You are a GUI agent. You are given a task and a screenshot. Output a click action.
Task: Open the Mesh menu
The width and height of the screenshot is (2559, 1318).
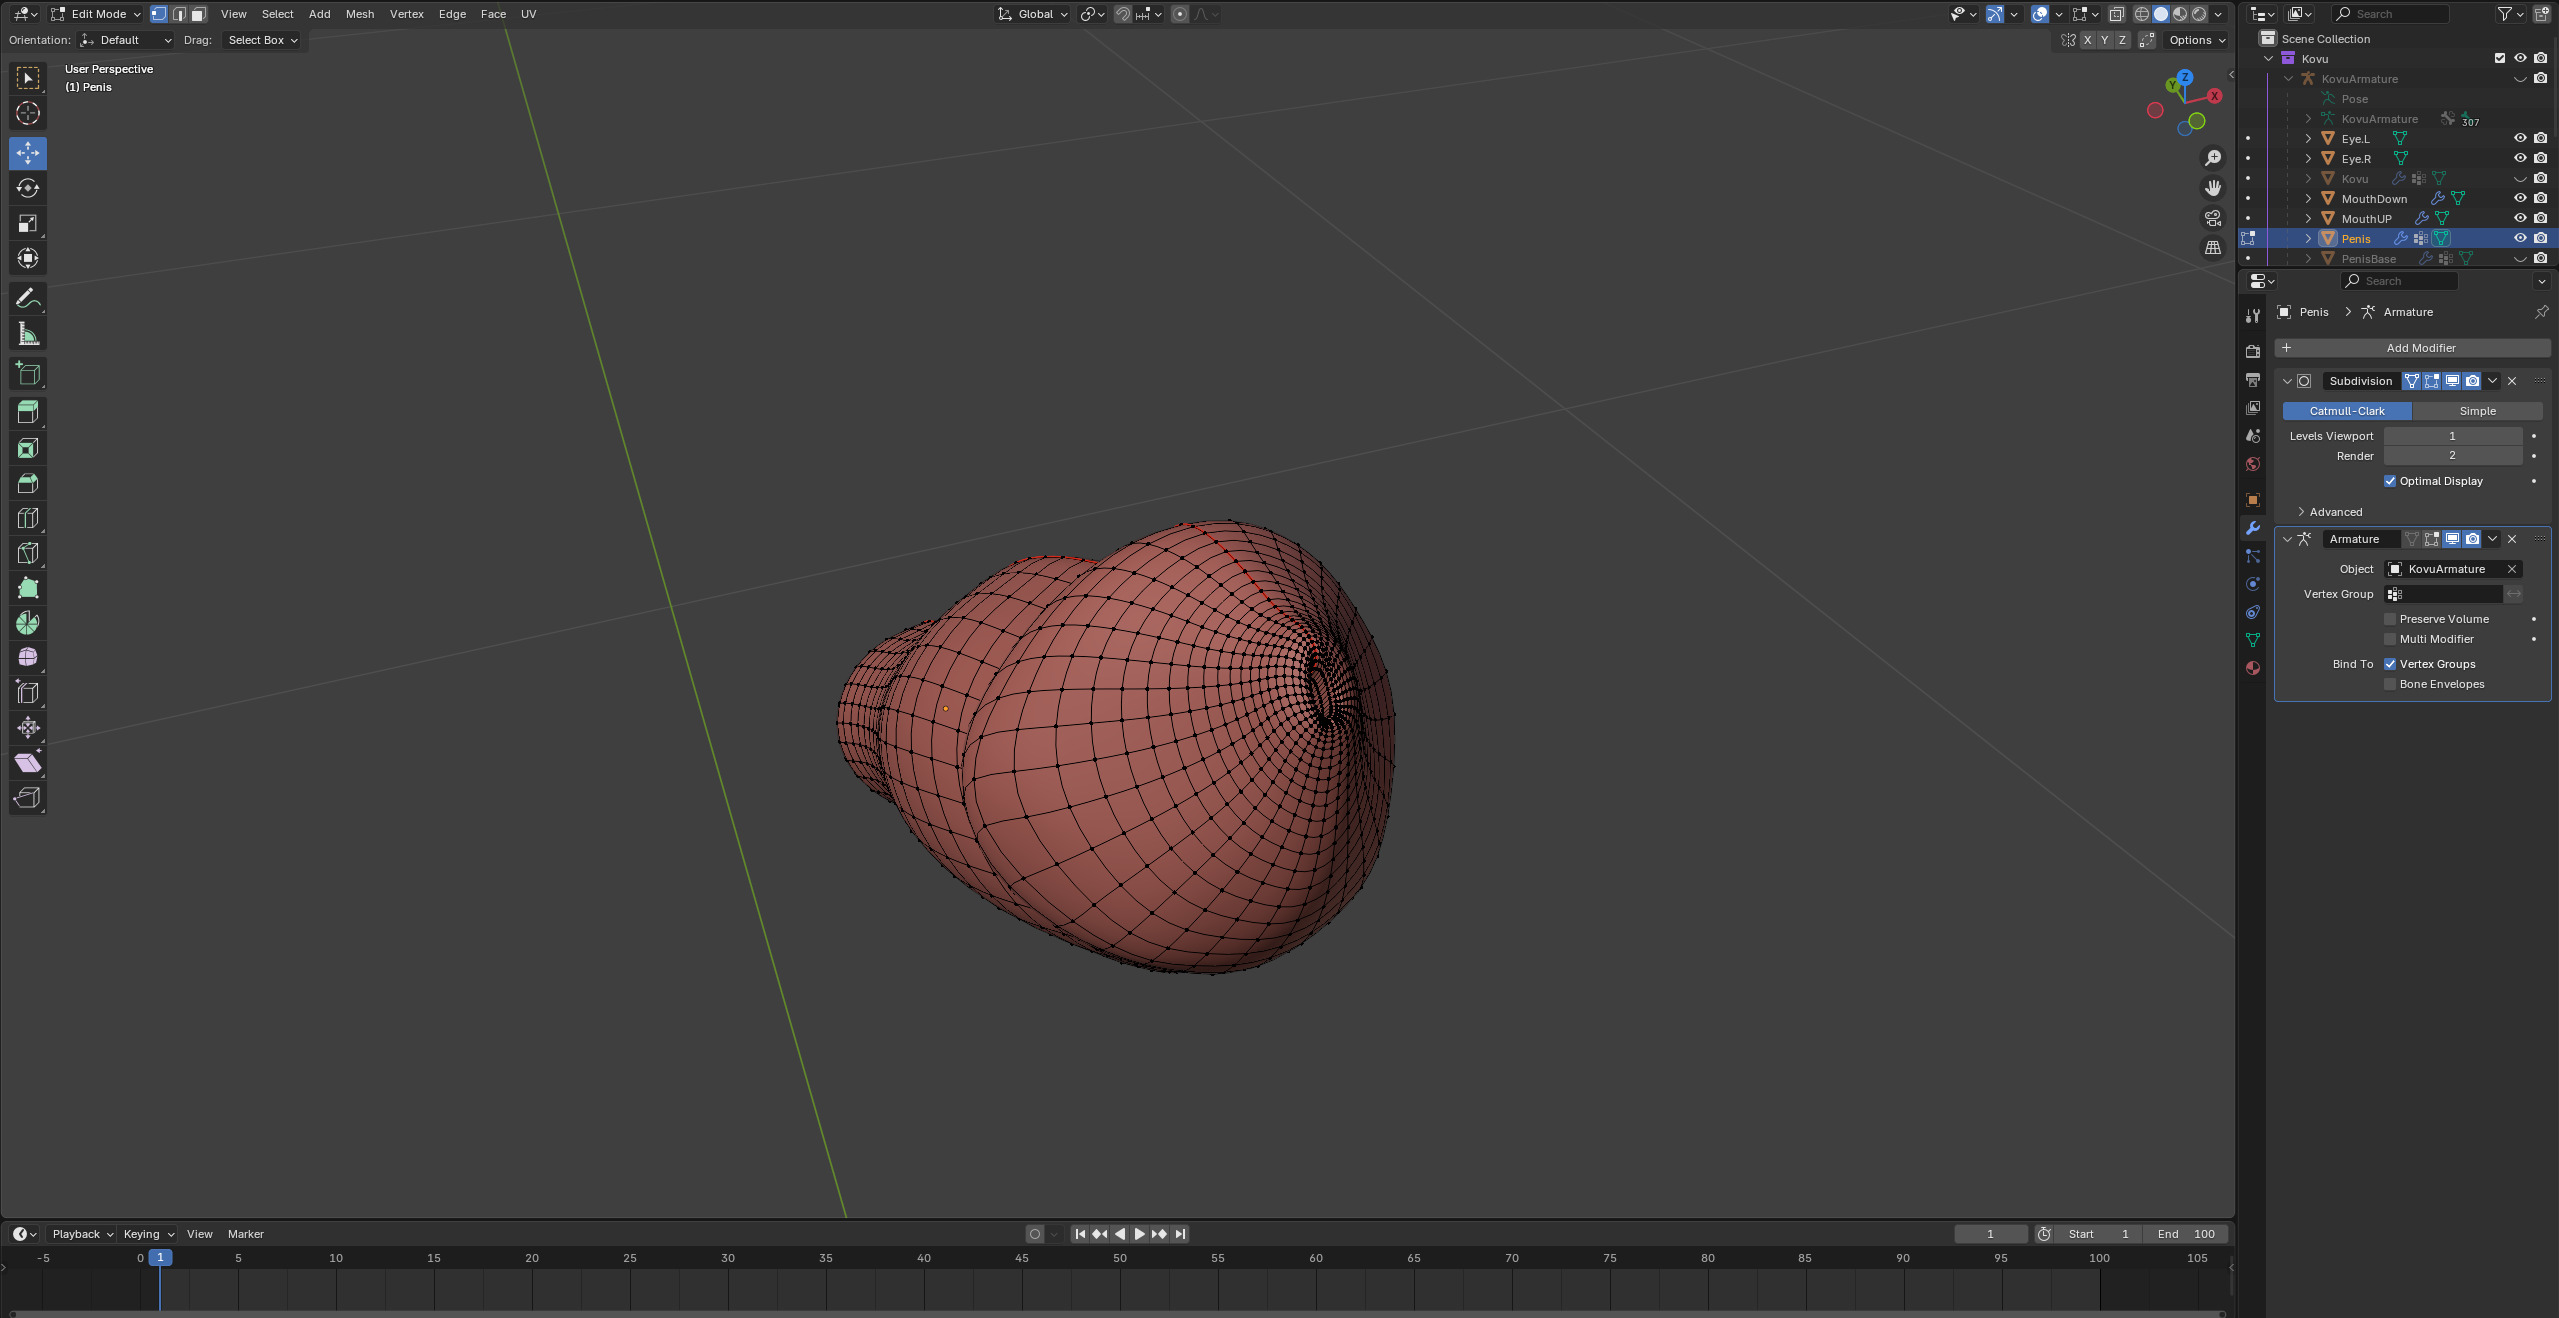pos(359,14)
